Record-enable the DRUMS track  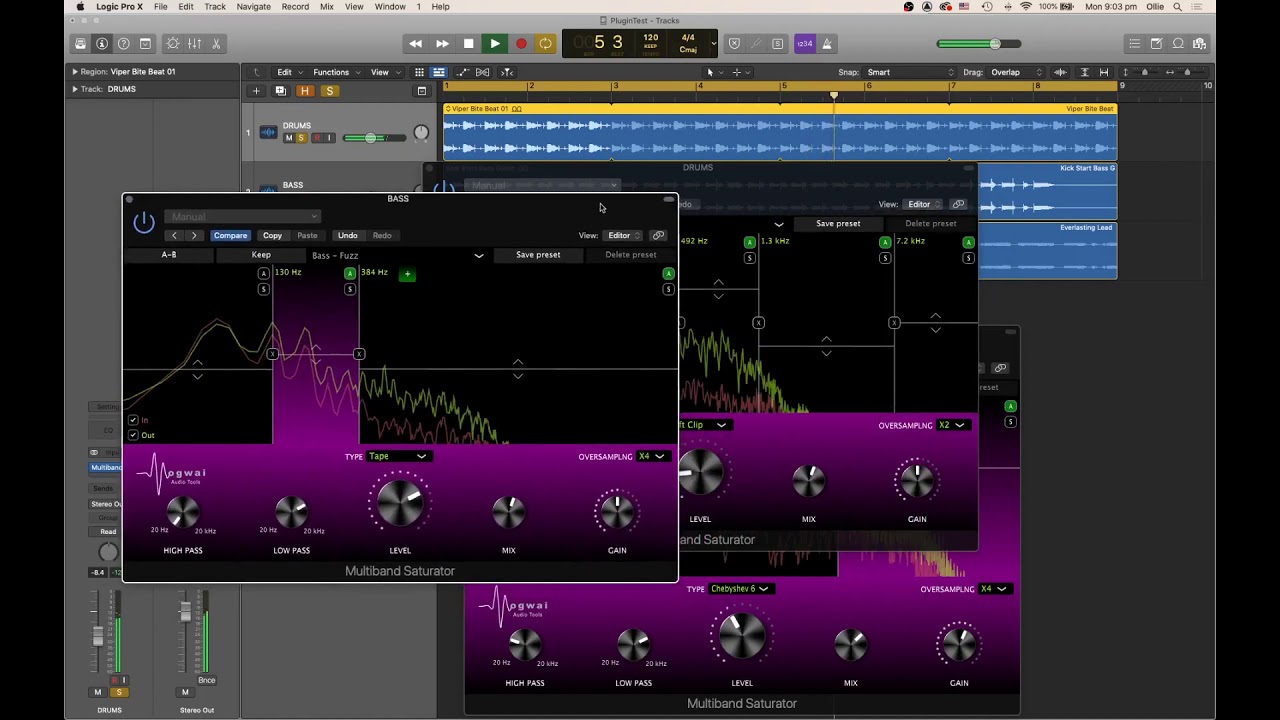pyautogui.click(x=317, y=138)
